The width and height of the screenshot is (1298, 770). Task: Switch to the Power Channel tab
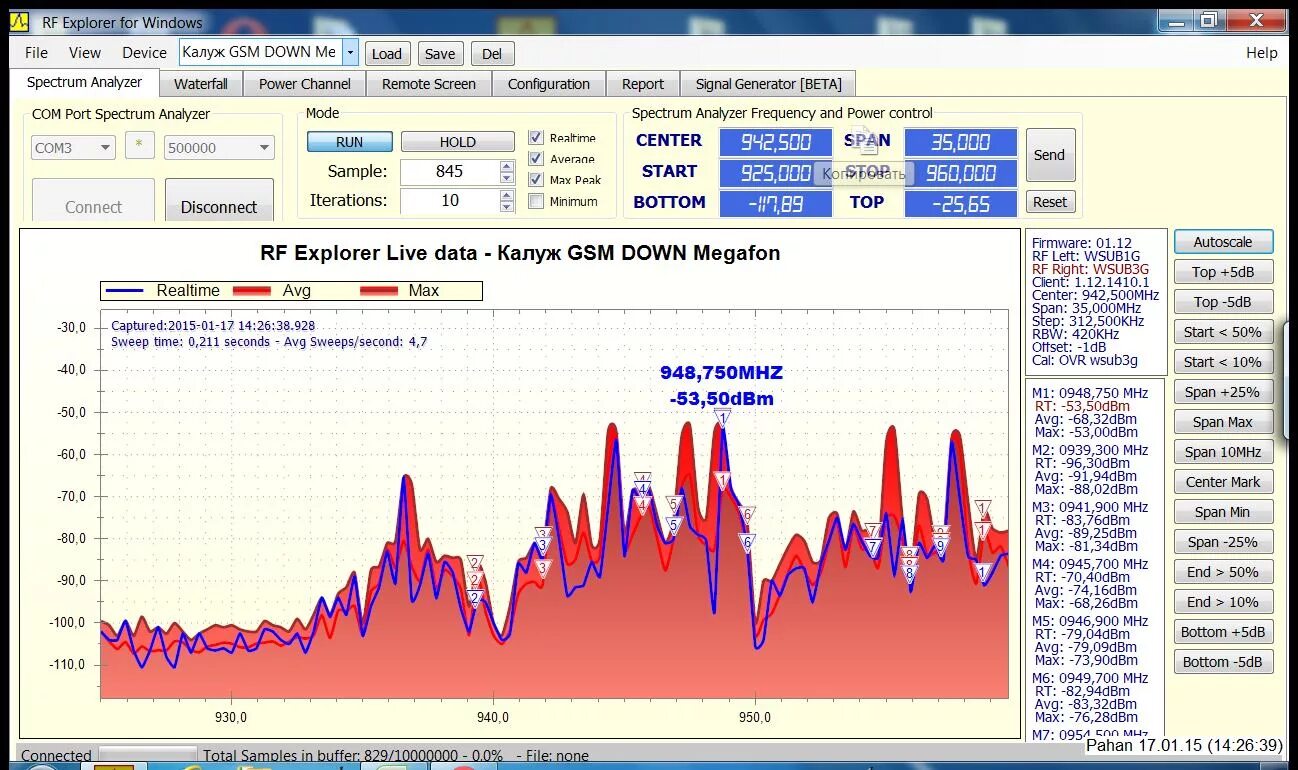(305, 84)
